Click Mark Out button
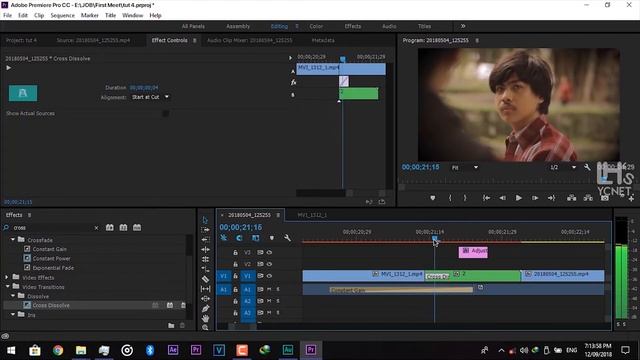640x360 pixels. coord(465,198)
